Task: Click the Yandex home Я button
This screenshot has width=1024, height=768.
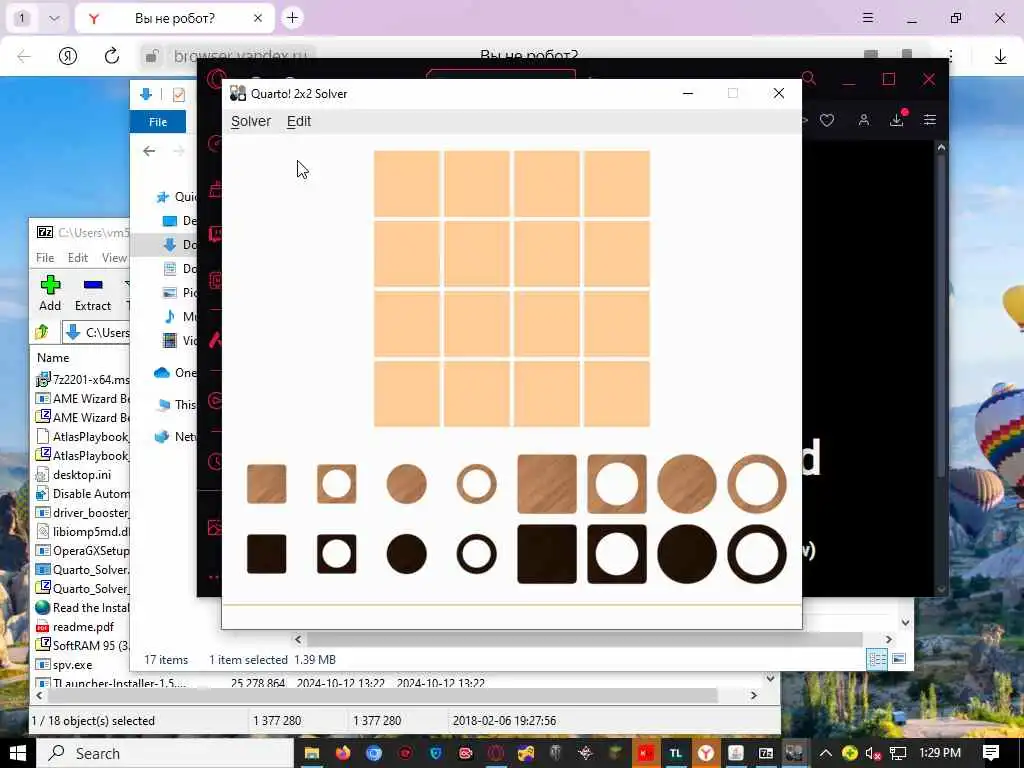Action: pos(68,56)
